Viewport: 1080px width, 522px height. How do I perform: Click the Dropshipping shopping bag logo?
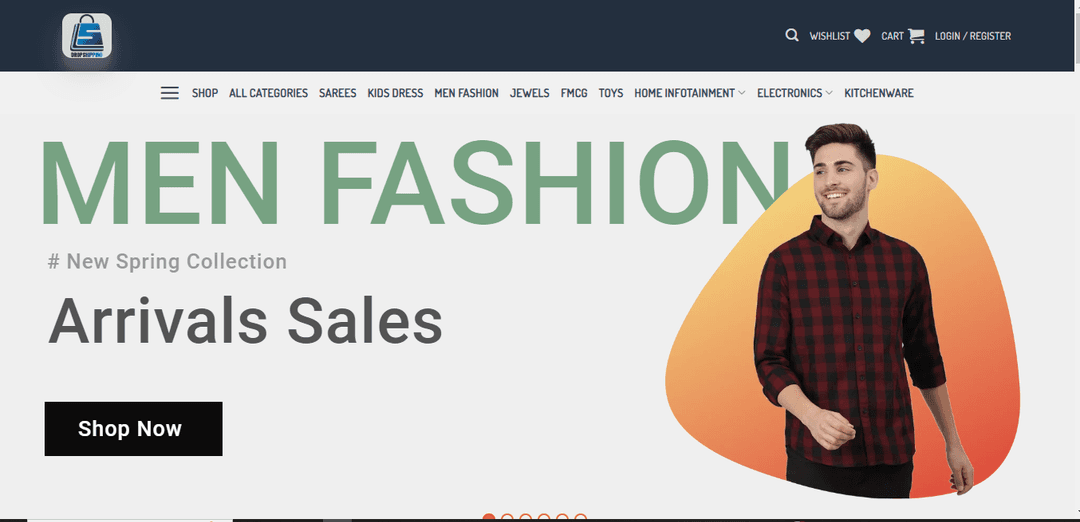coord(87,36)
